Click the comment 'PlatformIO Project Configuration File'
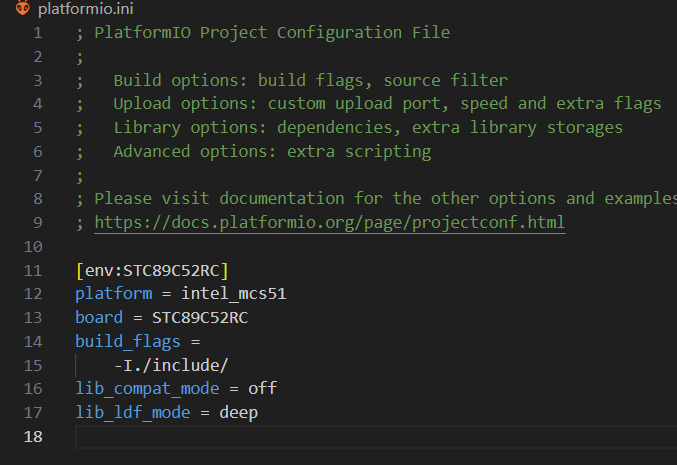The image size is (677, 465). point(272,33)
